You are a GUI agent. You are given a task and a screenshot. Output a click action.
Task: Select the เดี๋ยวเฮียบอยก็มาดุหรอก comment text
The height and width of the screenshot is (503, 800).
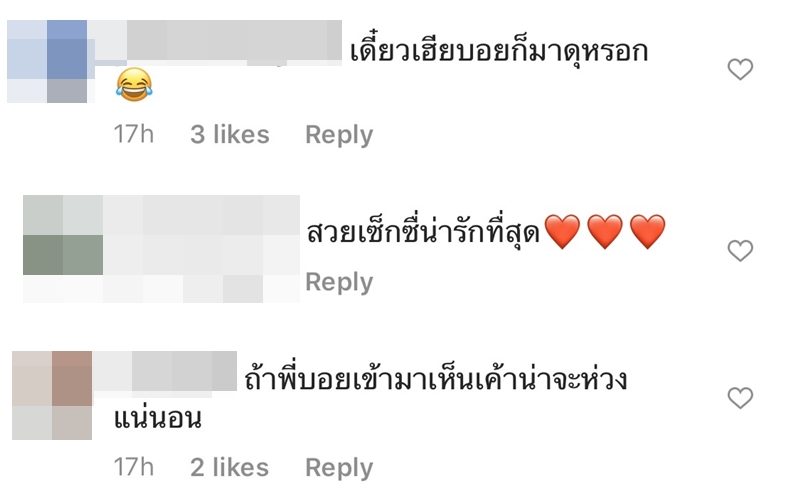click(x=499, y=51)
